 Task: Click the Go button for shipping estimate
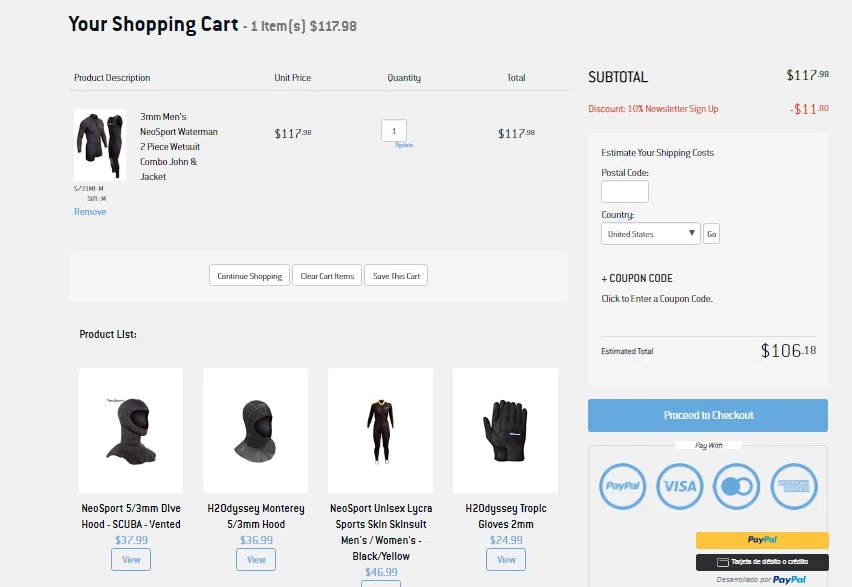[711, 234]
